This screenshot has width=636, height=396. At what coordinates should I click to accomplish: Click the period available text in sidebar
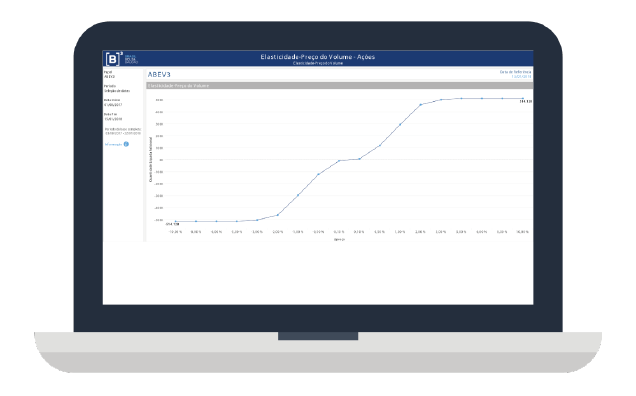[123, 131]
